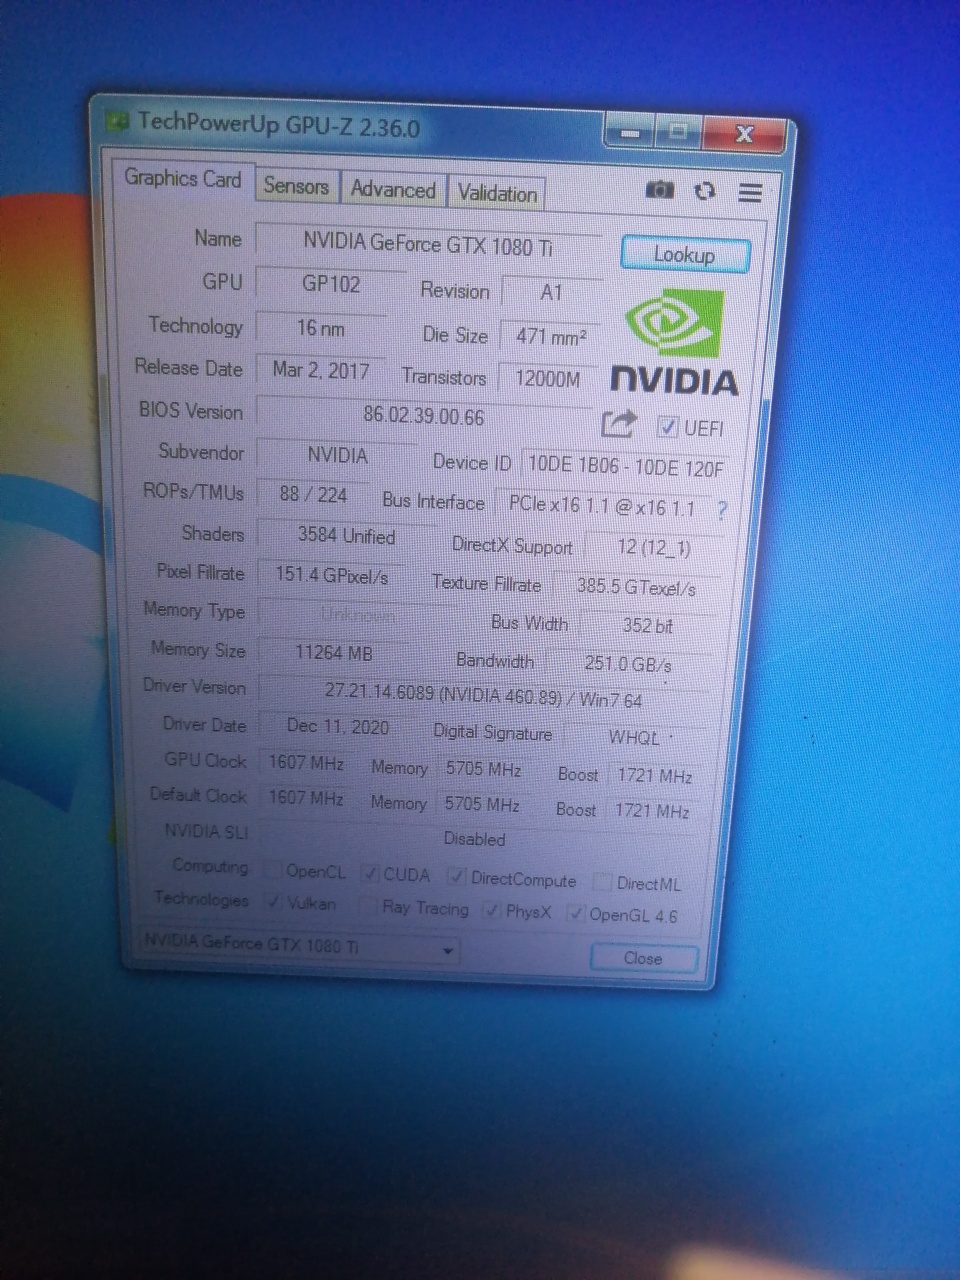Click the Technology field showing 16 nm

321,328
